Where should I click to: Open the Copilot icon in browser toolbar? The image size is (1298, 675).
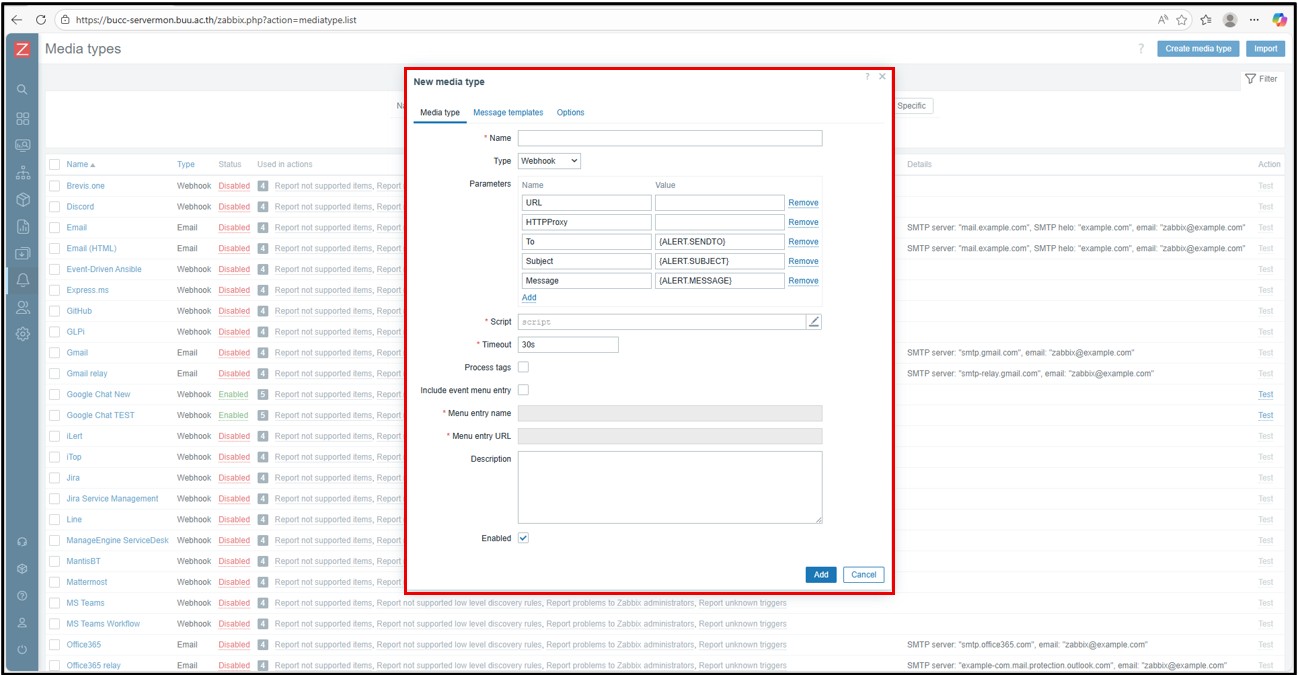pyautogui.click(x=1279, y=19)
